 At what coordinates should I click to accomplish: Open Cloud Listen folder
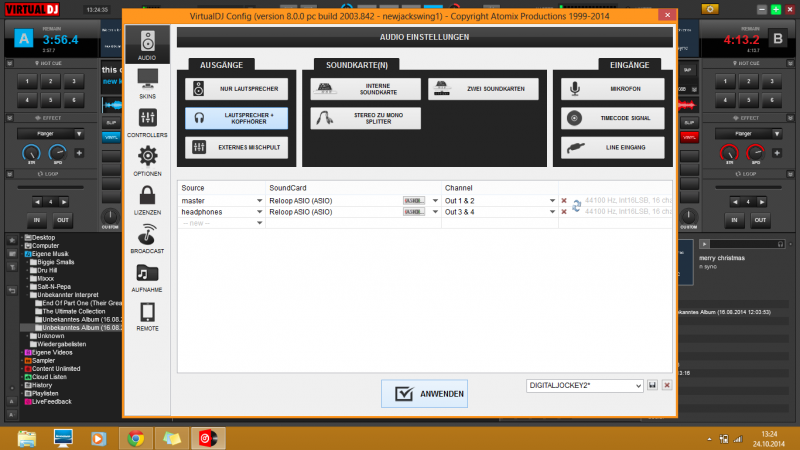coord(49,377)
